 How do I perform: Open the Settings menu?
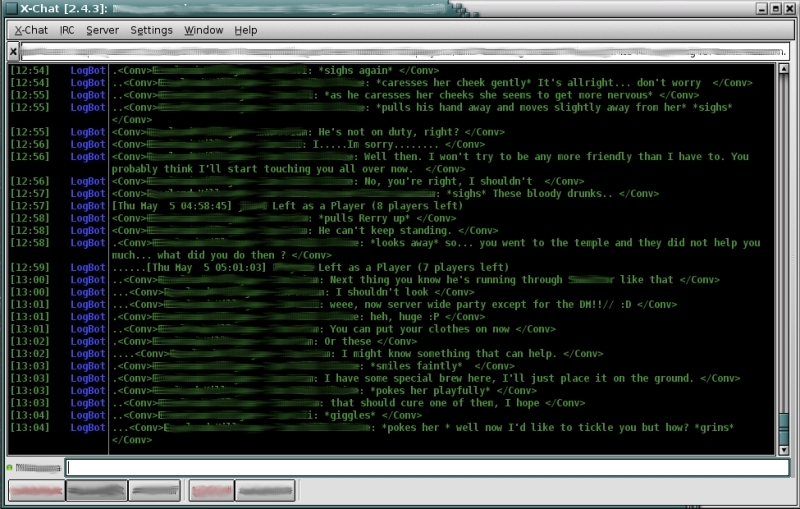click(151, 30)
